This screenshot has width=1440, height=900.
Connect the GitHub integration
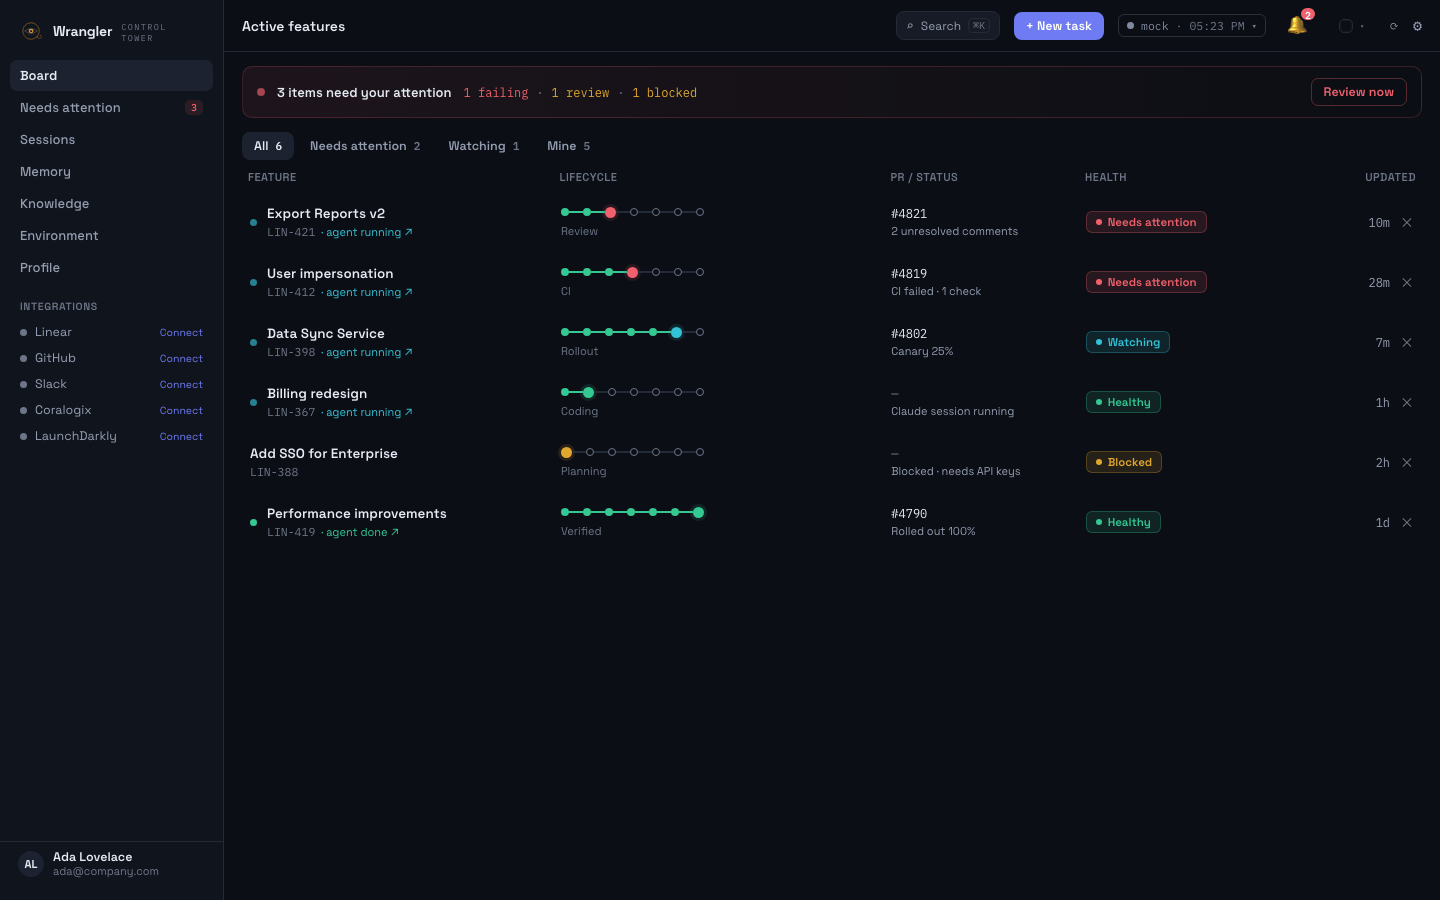coord(181,358)
